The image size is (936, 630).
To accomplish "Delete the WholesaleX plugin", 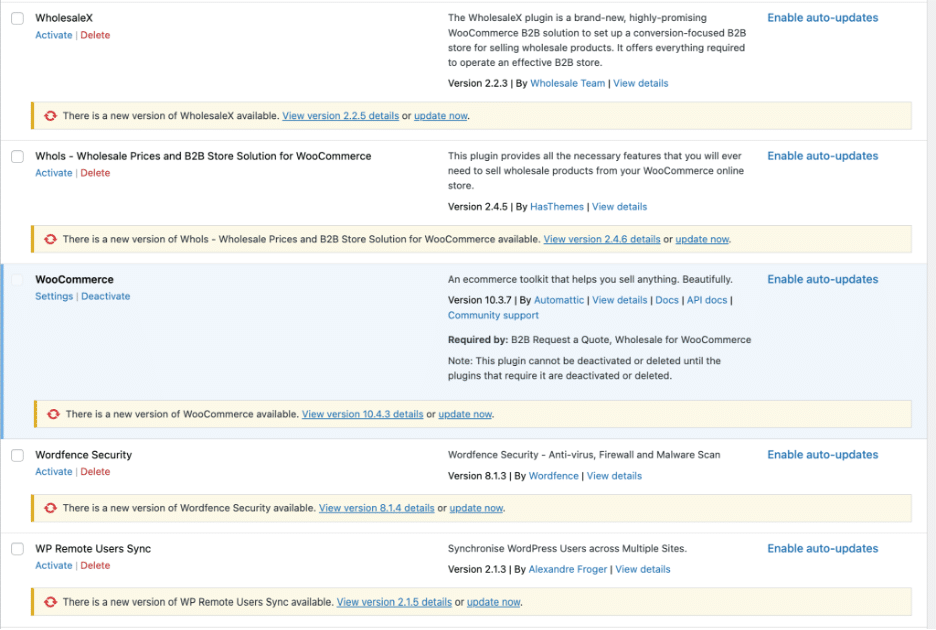I will tap(95, 35).
